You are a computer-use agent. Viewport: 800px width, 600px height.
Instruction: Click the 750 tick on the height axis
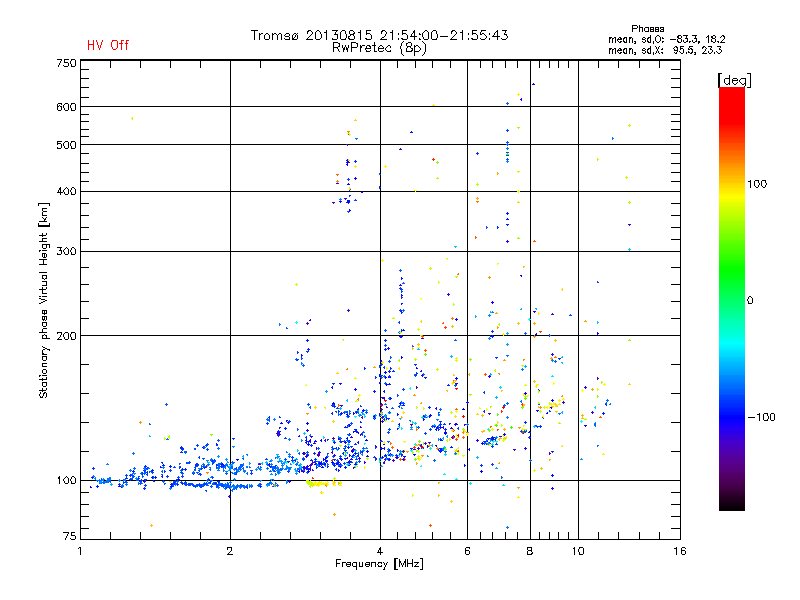pyautogui.click(x=66, y=63)
